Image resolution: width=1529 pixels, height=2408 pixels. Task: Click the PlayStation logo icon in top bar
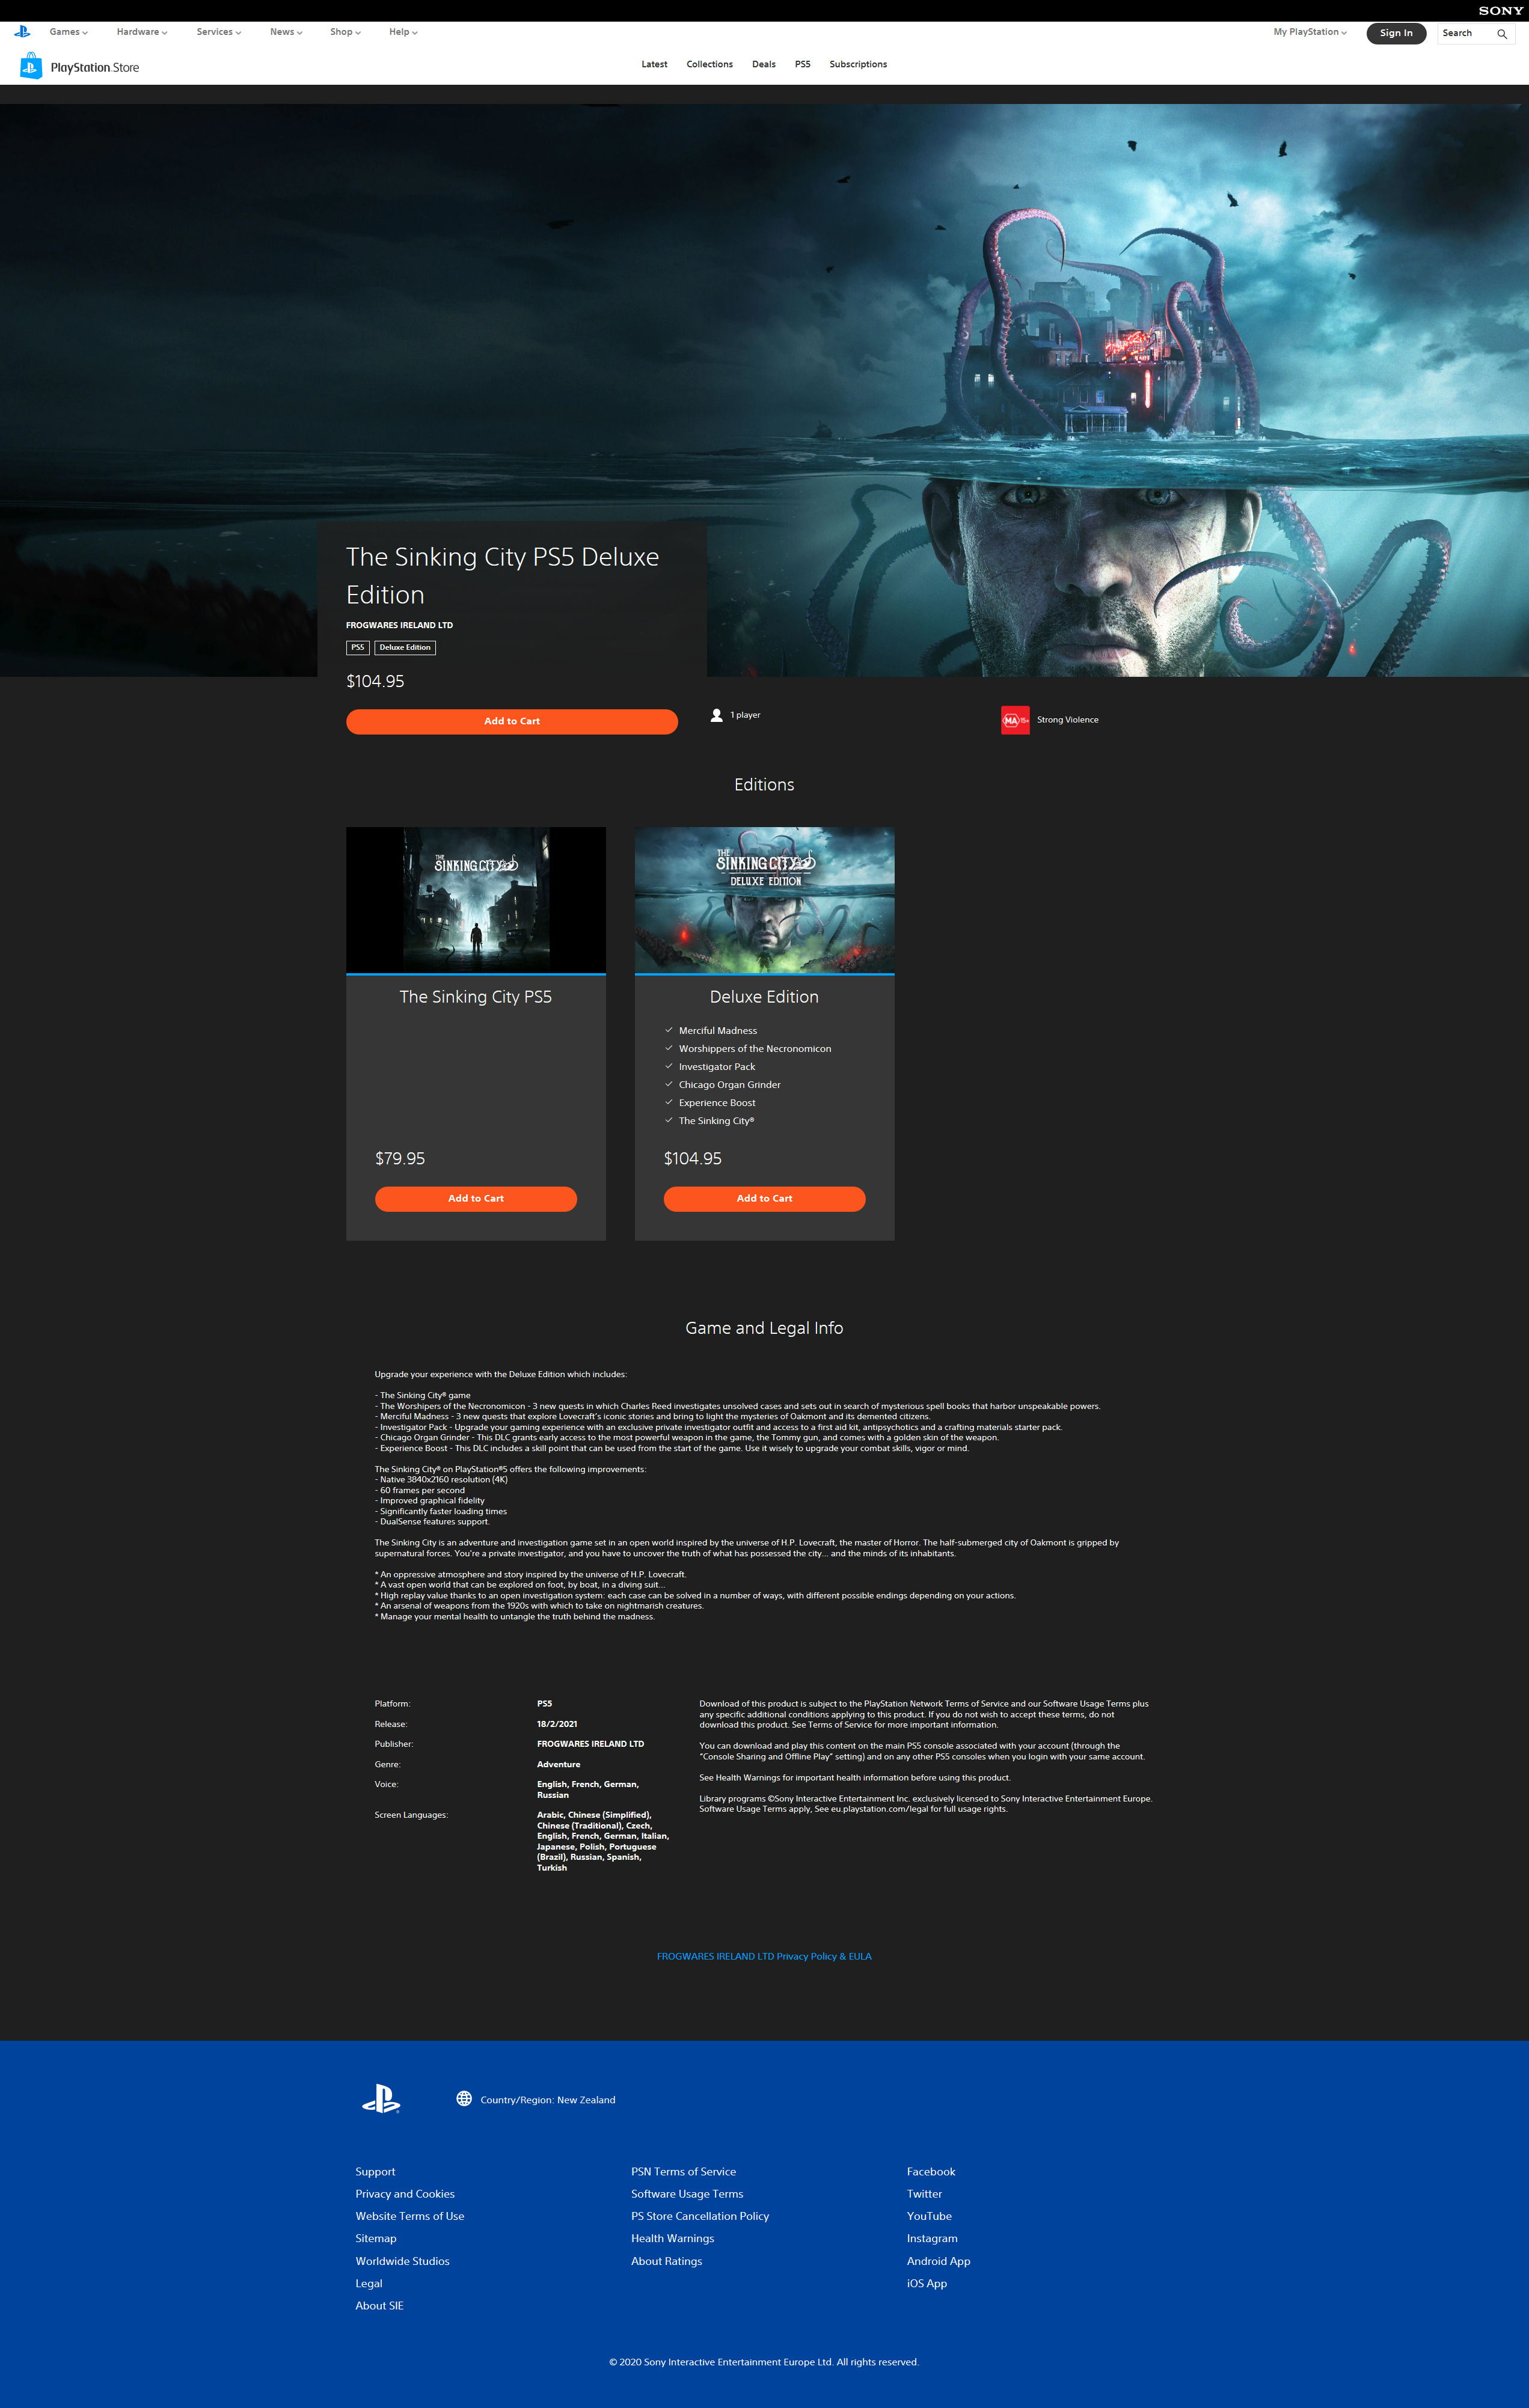click(22, 32)
